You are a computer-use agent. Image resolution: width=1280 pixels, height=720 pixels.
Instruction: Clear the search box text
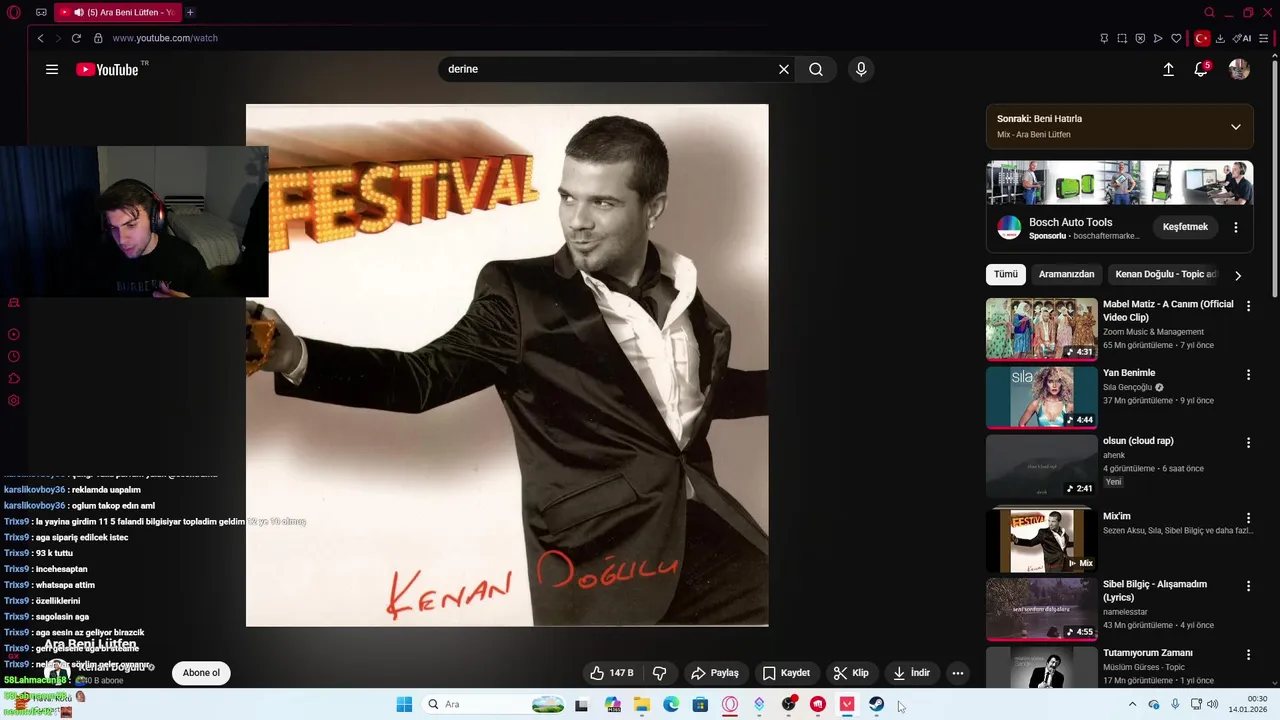point(784,69)
